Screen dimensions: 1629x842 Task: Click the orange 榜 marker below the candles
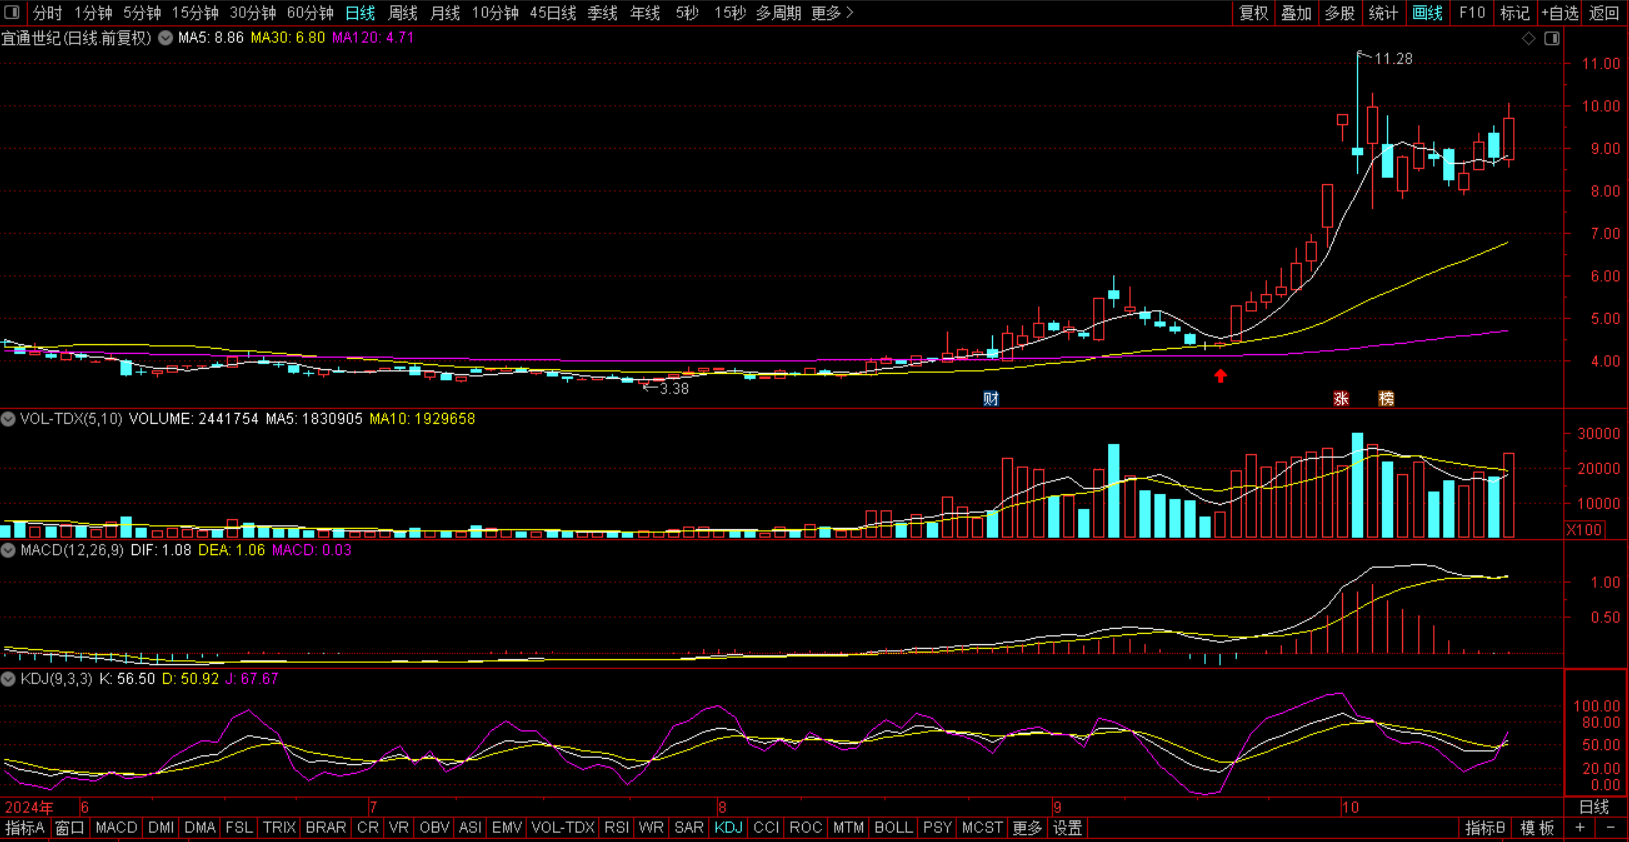1386,399
